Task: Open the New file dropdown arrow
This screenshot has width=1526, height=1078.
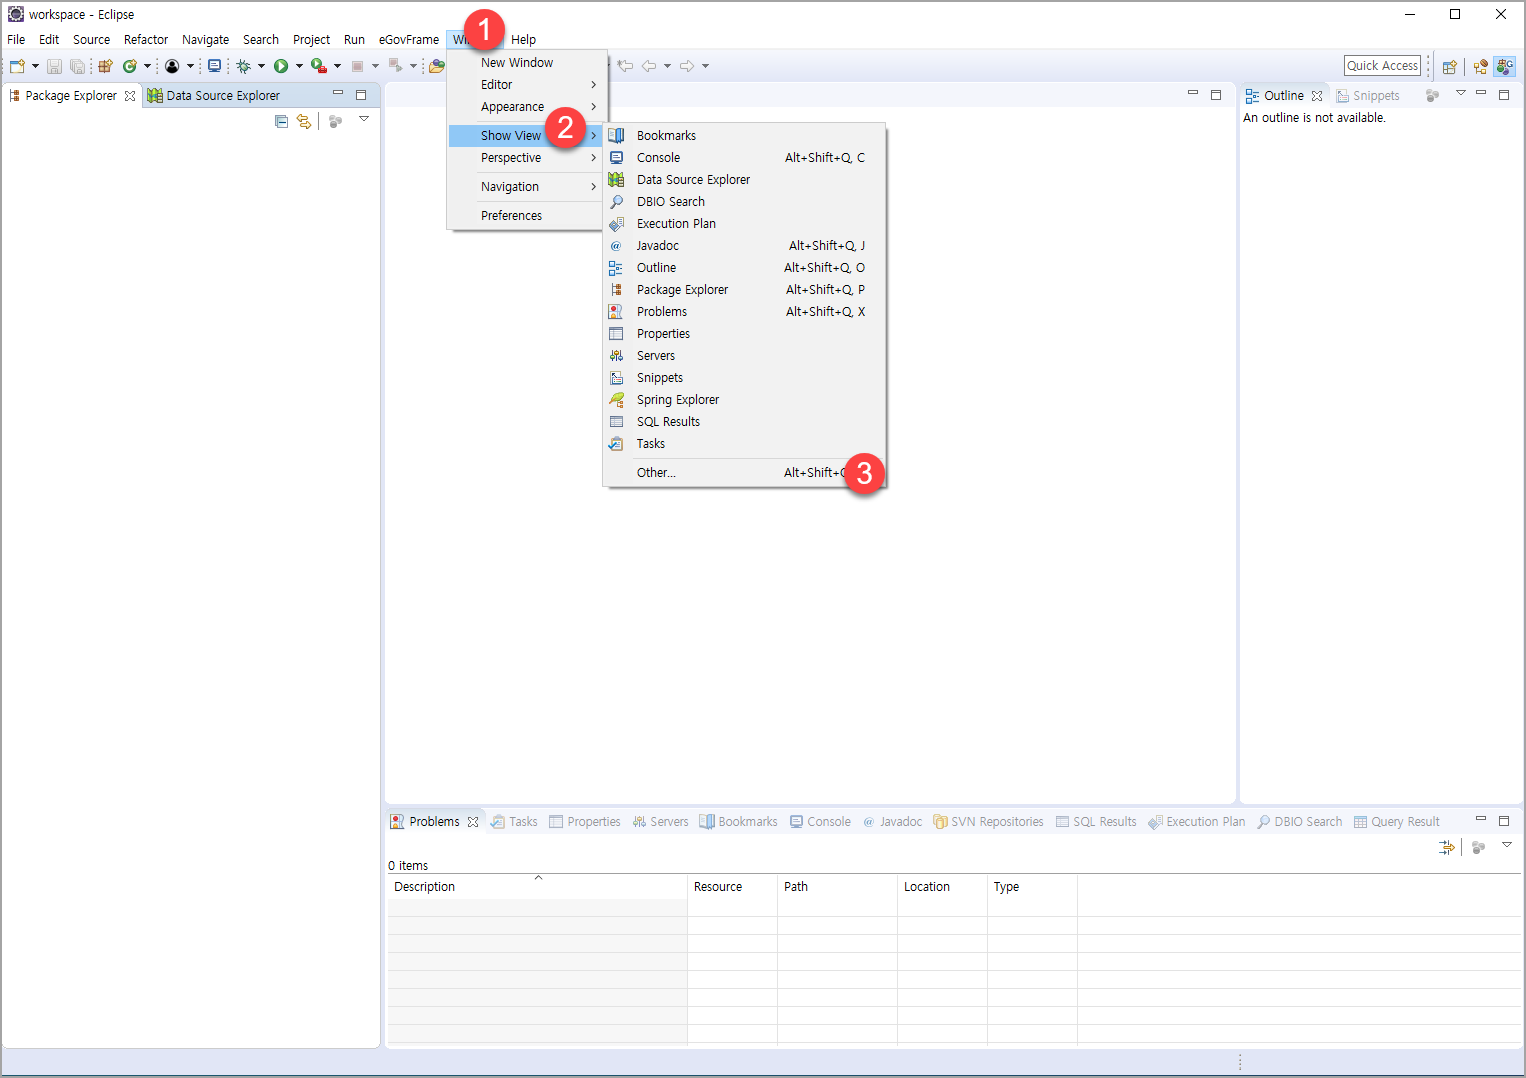Action: (x=35, y=66)
